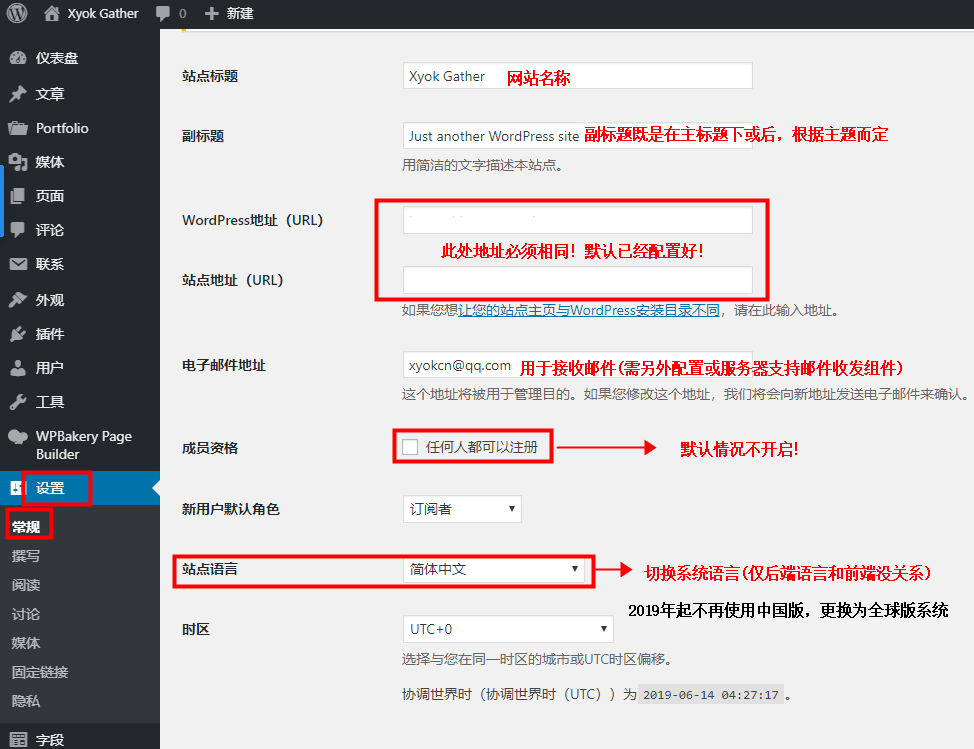Click the 页面 pages icon
Viewport: 974px width, 749px height.
(x=18, y=196)
